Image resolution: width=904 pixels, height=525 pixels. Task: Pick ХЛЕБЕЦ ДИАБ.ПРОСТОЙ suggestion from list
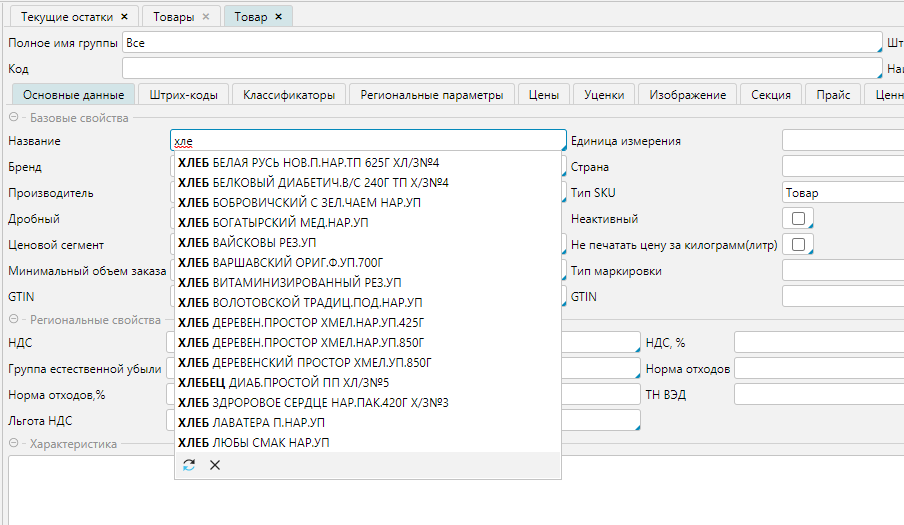(x=282, y=382)
